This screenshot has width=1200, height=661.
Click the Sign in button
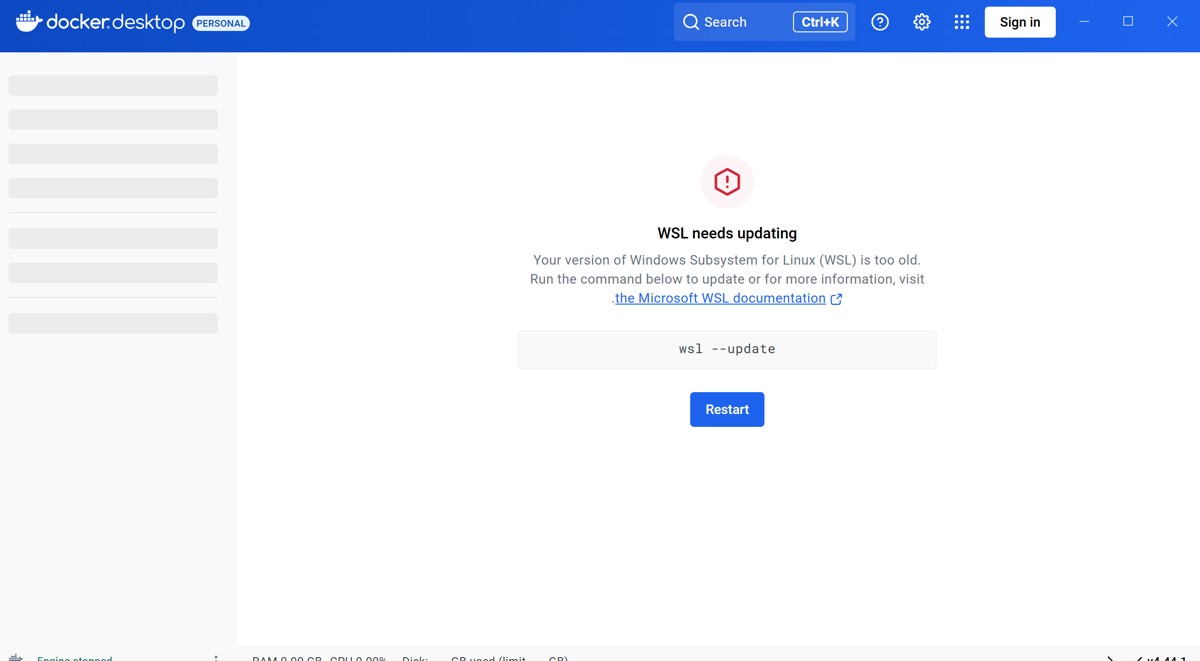(x=1020, y=22)
